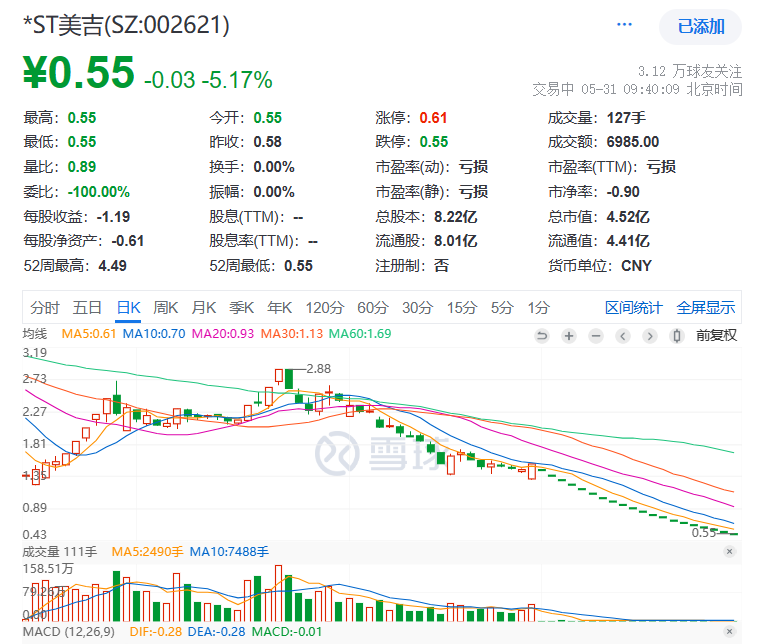This screenshot has width=761, height=644.
Task: Switch to the 分时 intraday tab
Action: coord(44,307)
